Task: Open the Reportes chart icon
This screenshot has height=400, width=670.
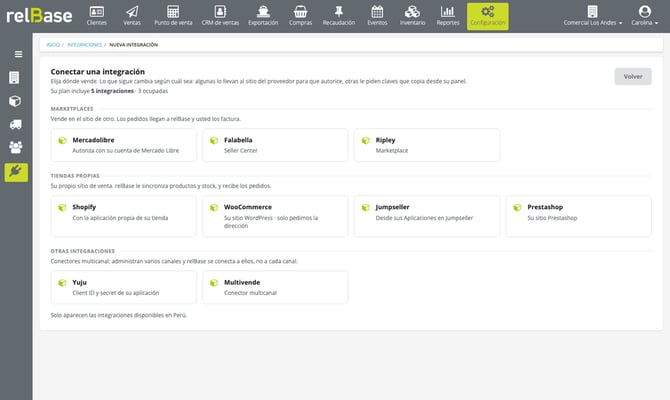Action: (448, 12)
